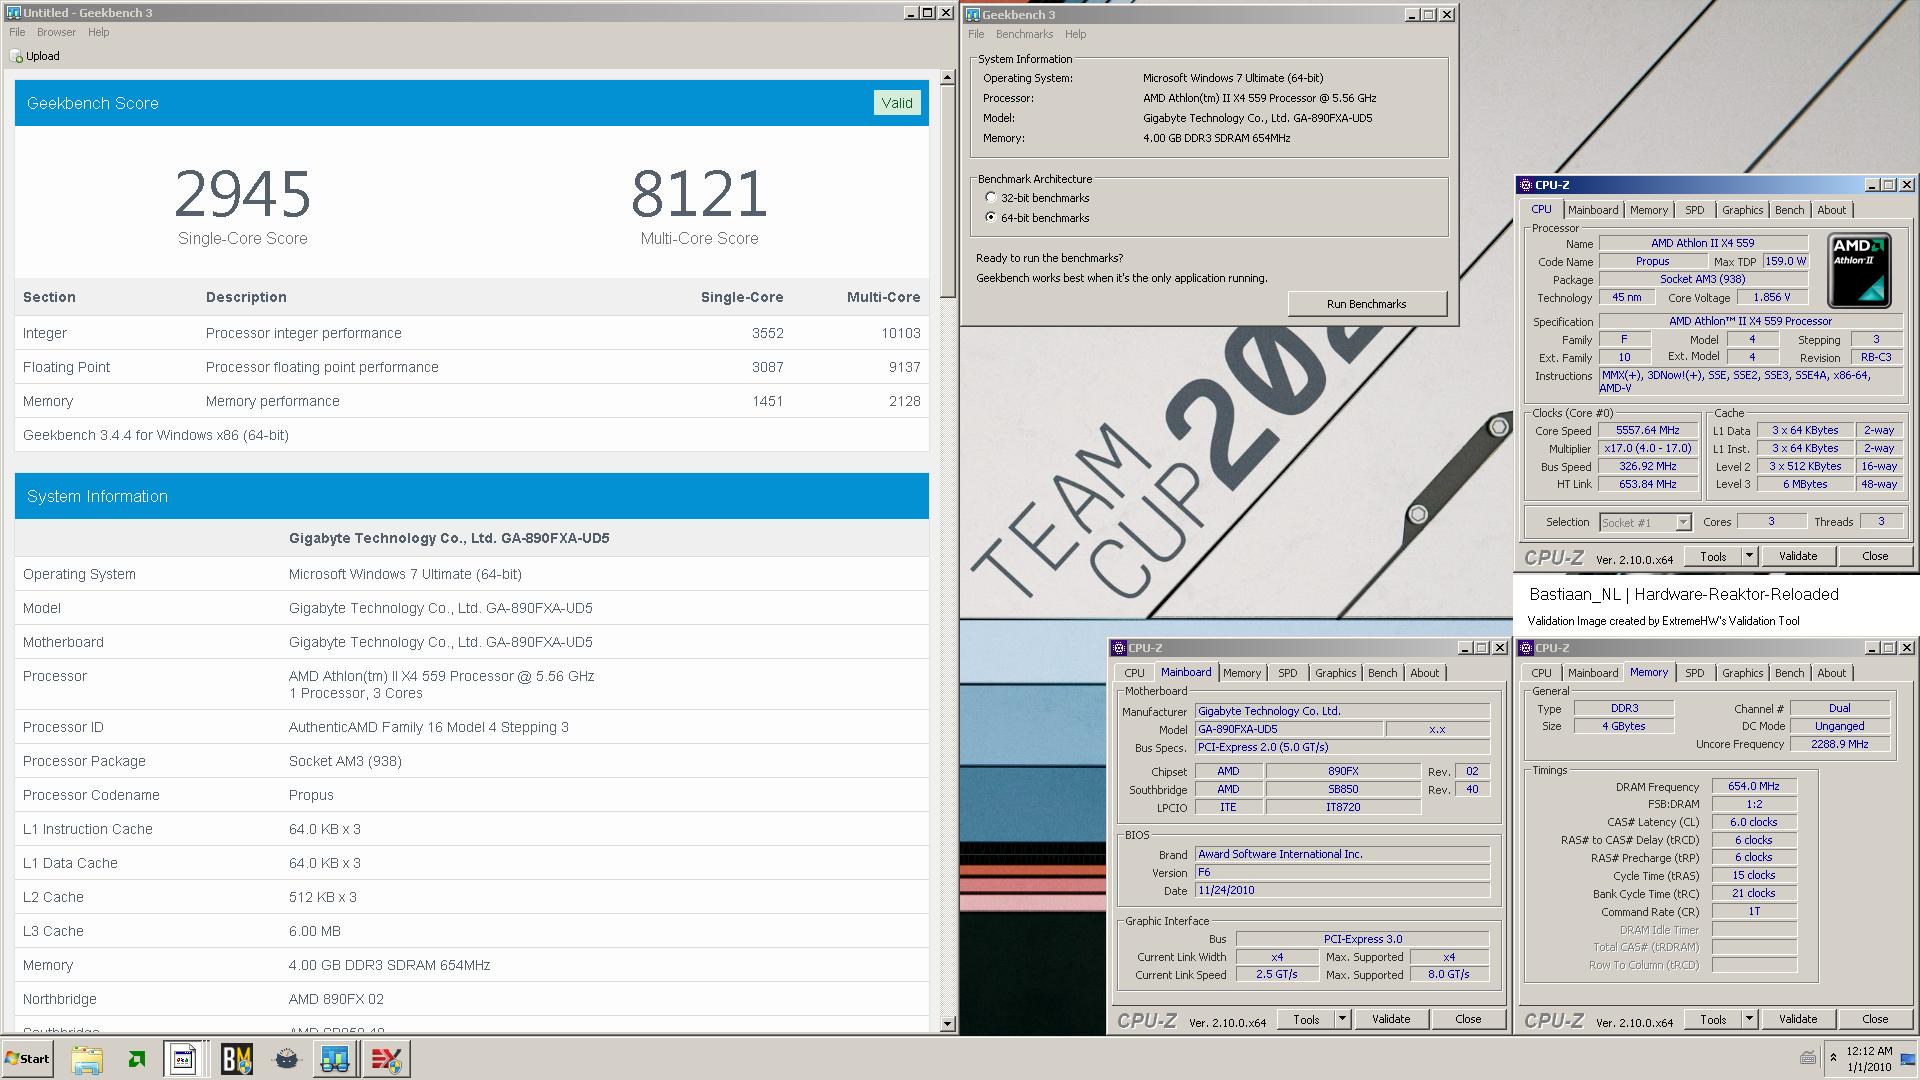Click the BIOS Date 11/24/2010 field
The height and width of the screenshot is (1080, 1920).
tap(1342, 890)
